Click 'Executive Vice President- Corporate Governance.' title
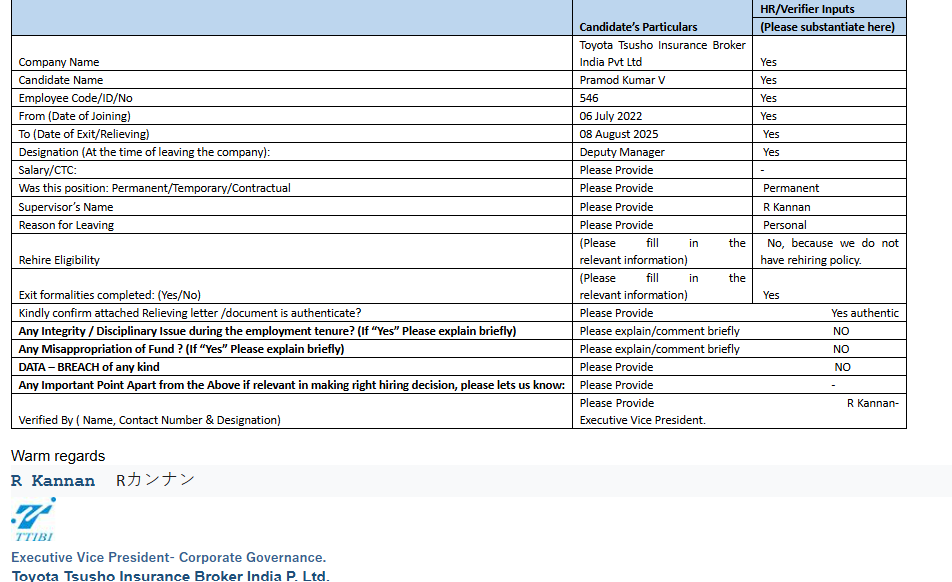 click(x=168, y=558)
